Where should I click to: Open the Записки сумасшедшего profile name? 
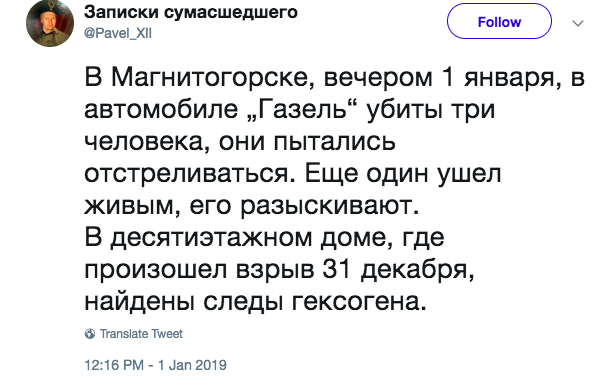[191, 12]
